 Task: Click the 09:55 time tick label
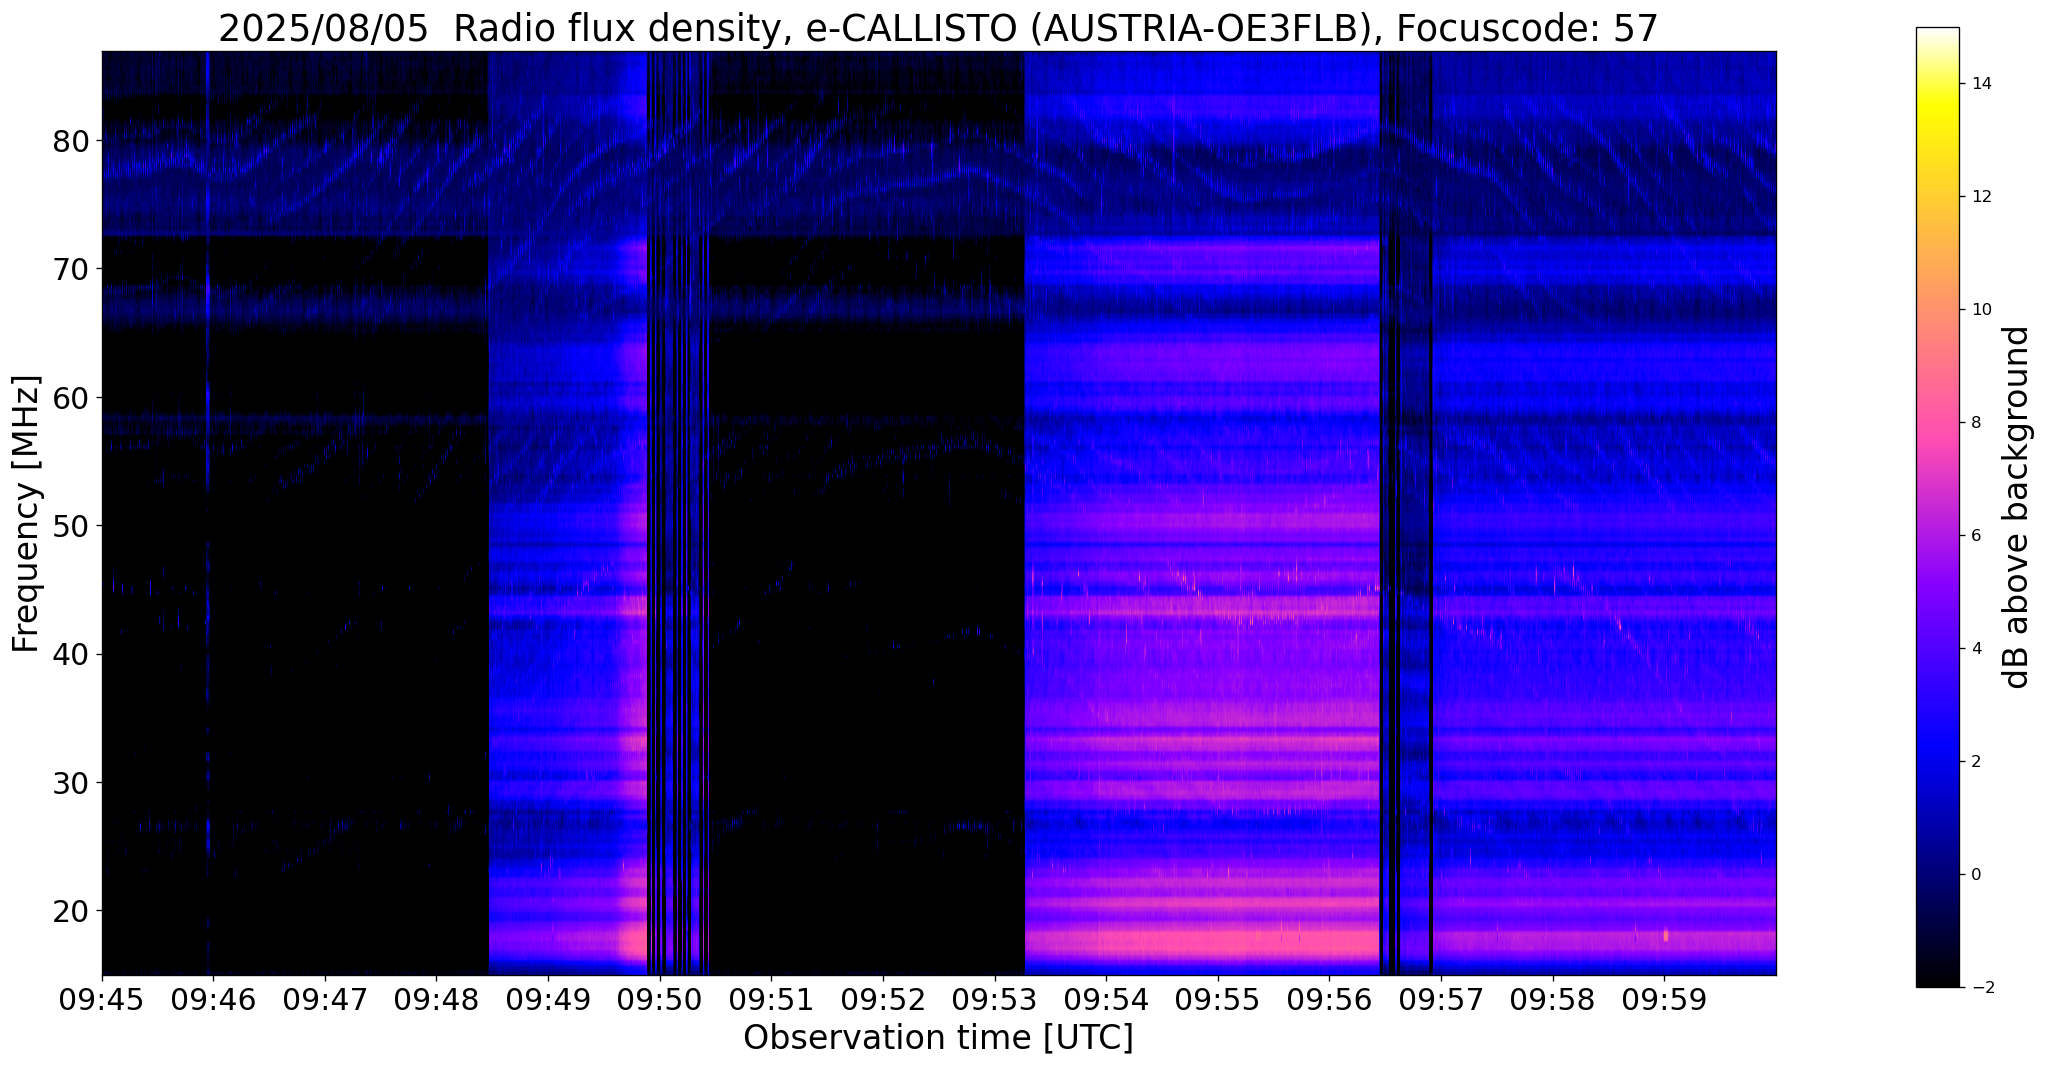[1218, 1002]
